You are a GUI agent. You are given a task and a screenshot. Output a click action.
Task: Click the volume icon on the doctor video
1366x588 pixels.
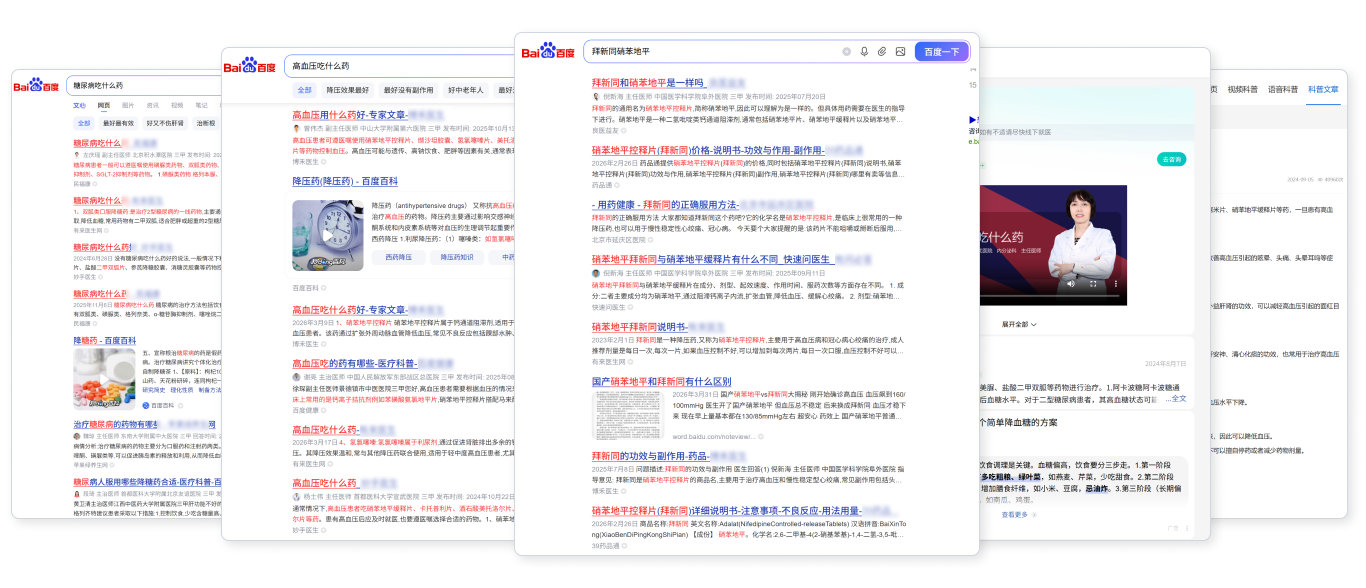point(1069,284)
